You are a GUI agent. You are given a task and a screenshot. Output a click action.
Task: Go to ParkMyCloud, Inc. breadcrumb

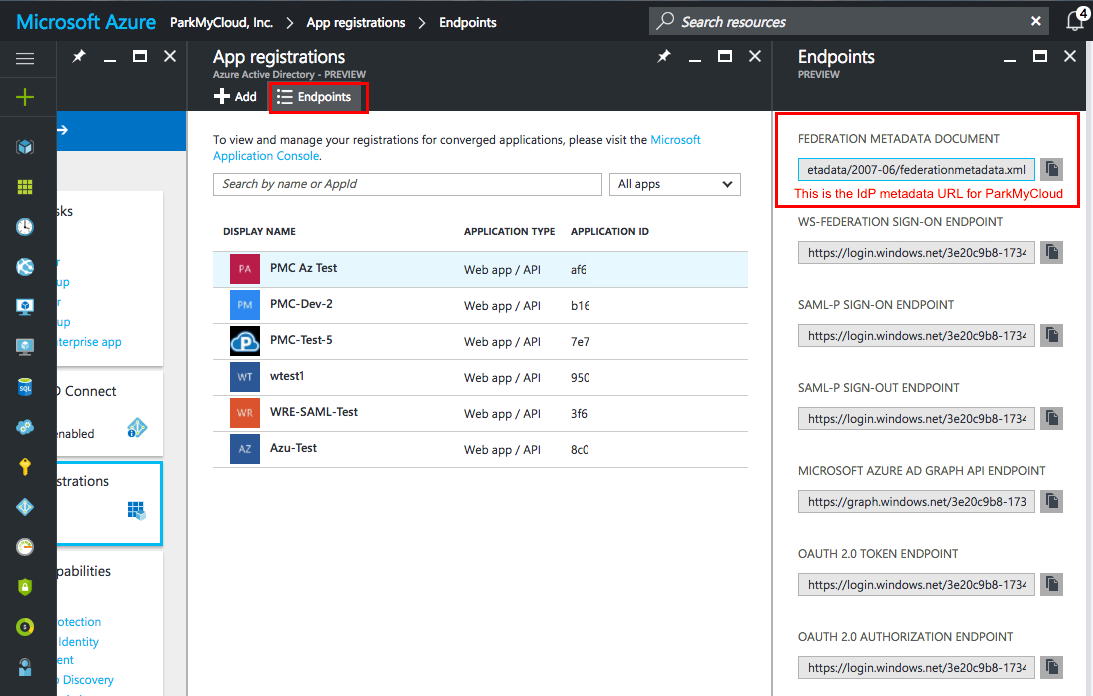[x=222, y=22]
